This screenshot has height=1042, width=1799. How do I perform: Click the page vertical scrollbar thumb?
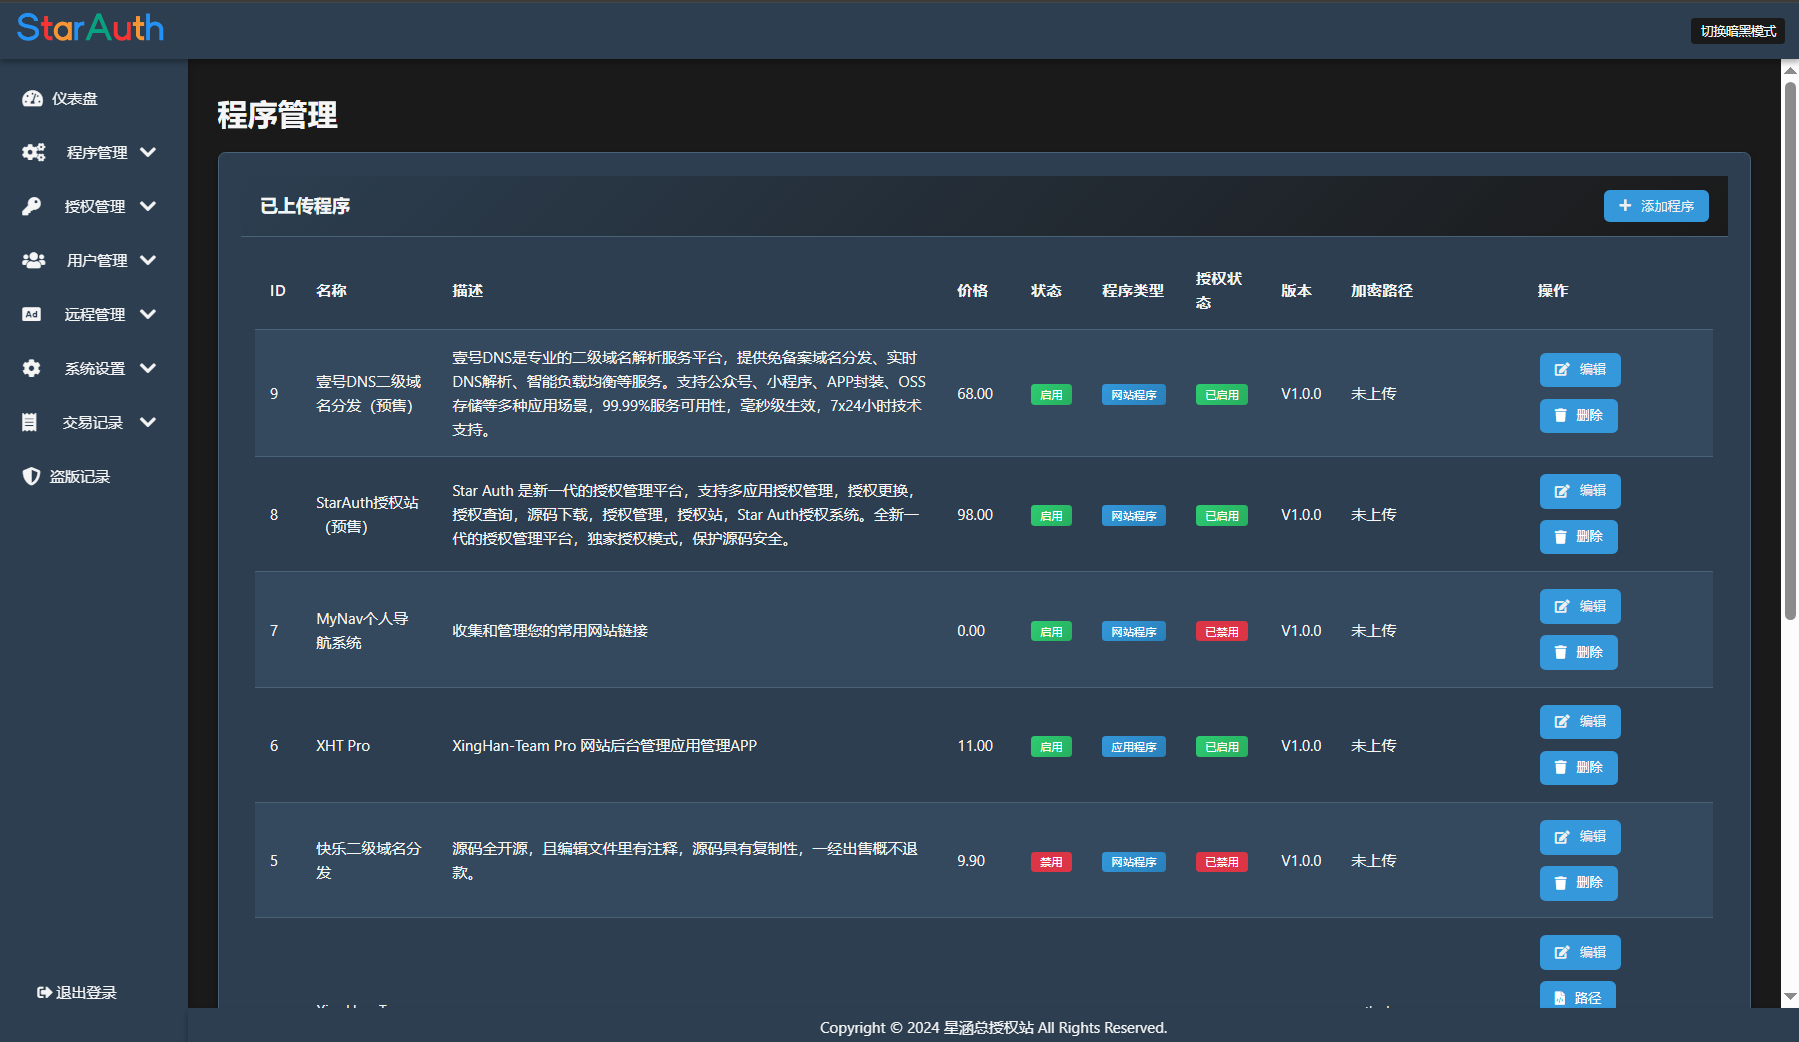1790,350
